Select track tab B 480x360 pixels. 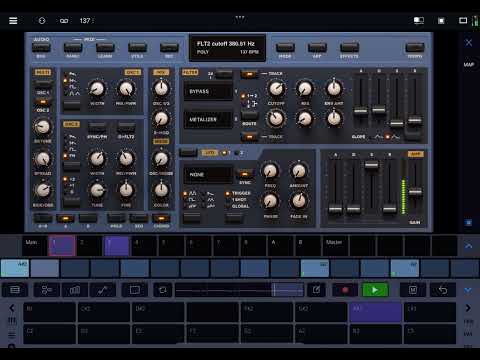(308, 246)
